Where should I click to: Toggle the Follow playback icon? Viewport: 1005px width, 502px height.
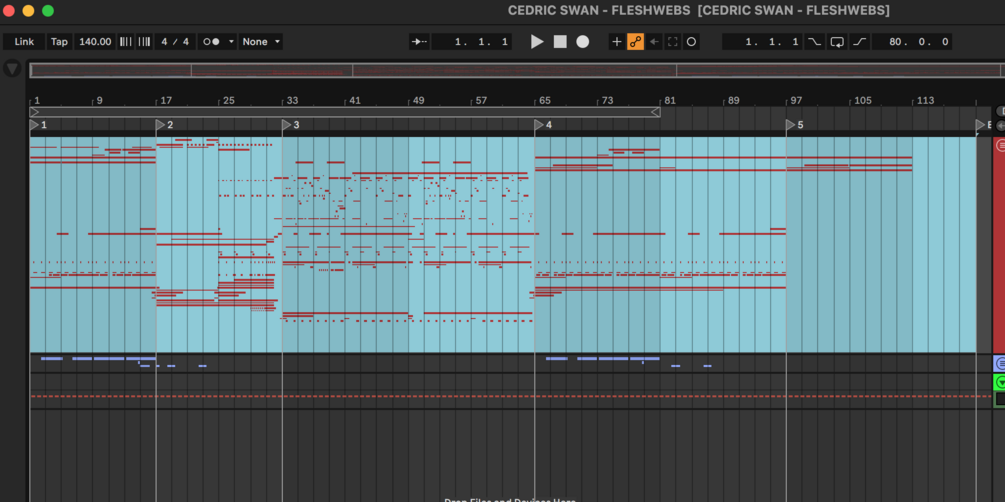coord(419,42)
